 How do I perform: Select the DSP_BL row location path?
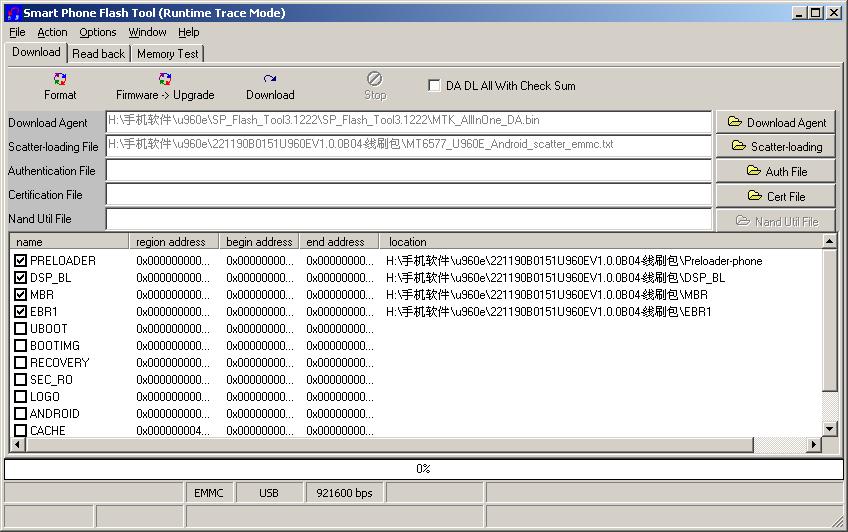555,278
